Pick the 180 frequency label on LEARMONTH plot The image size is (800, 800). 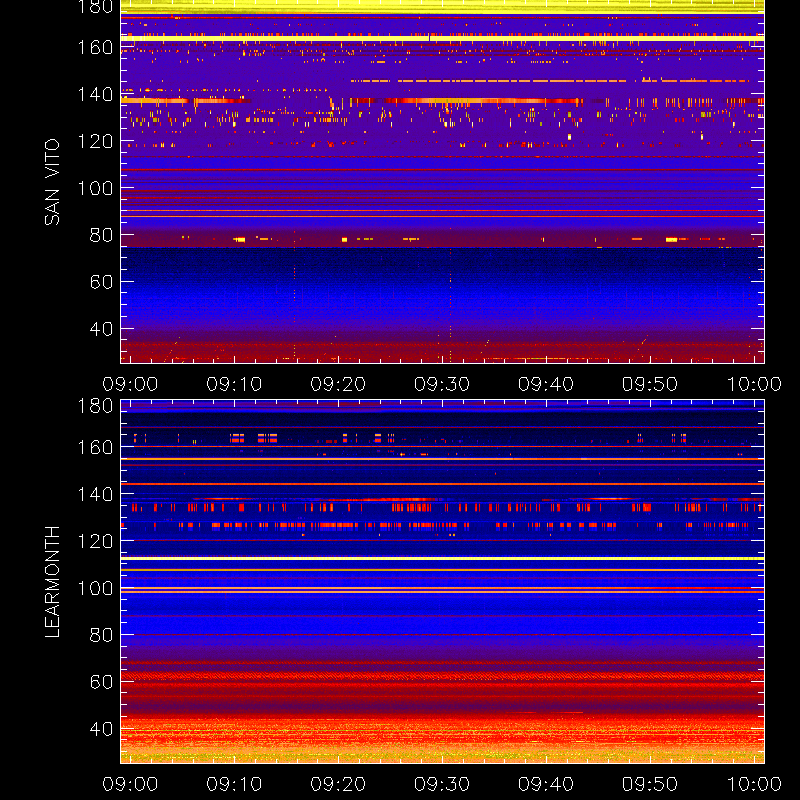(x=95, y=406)
